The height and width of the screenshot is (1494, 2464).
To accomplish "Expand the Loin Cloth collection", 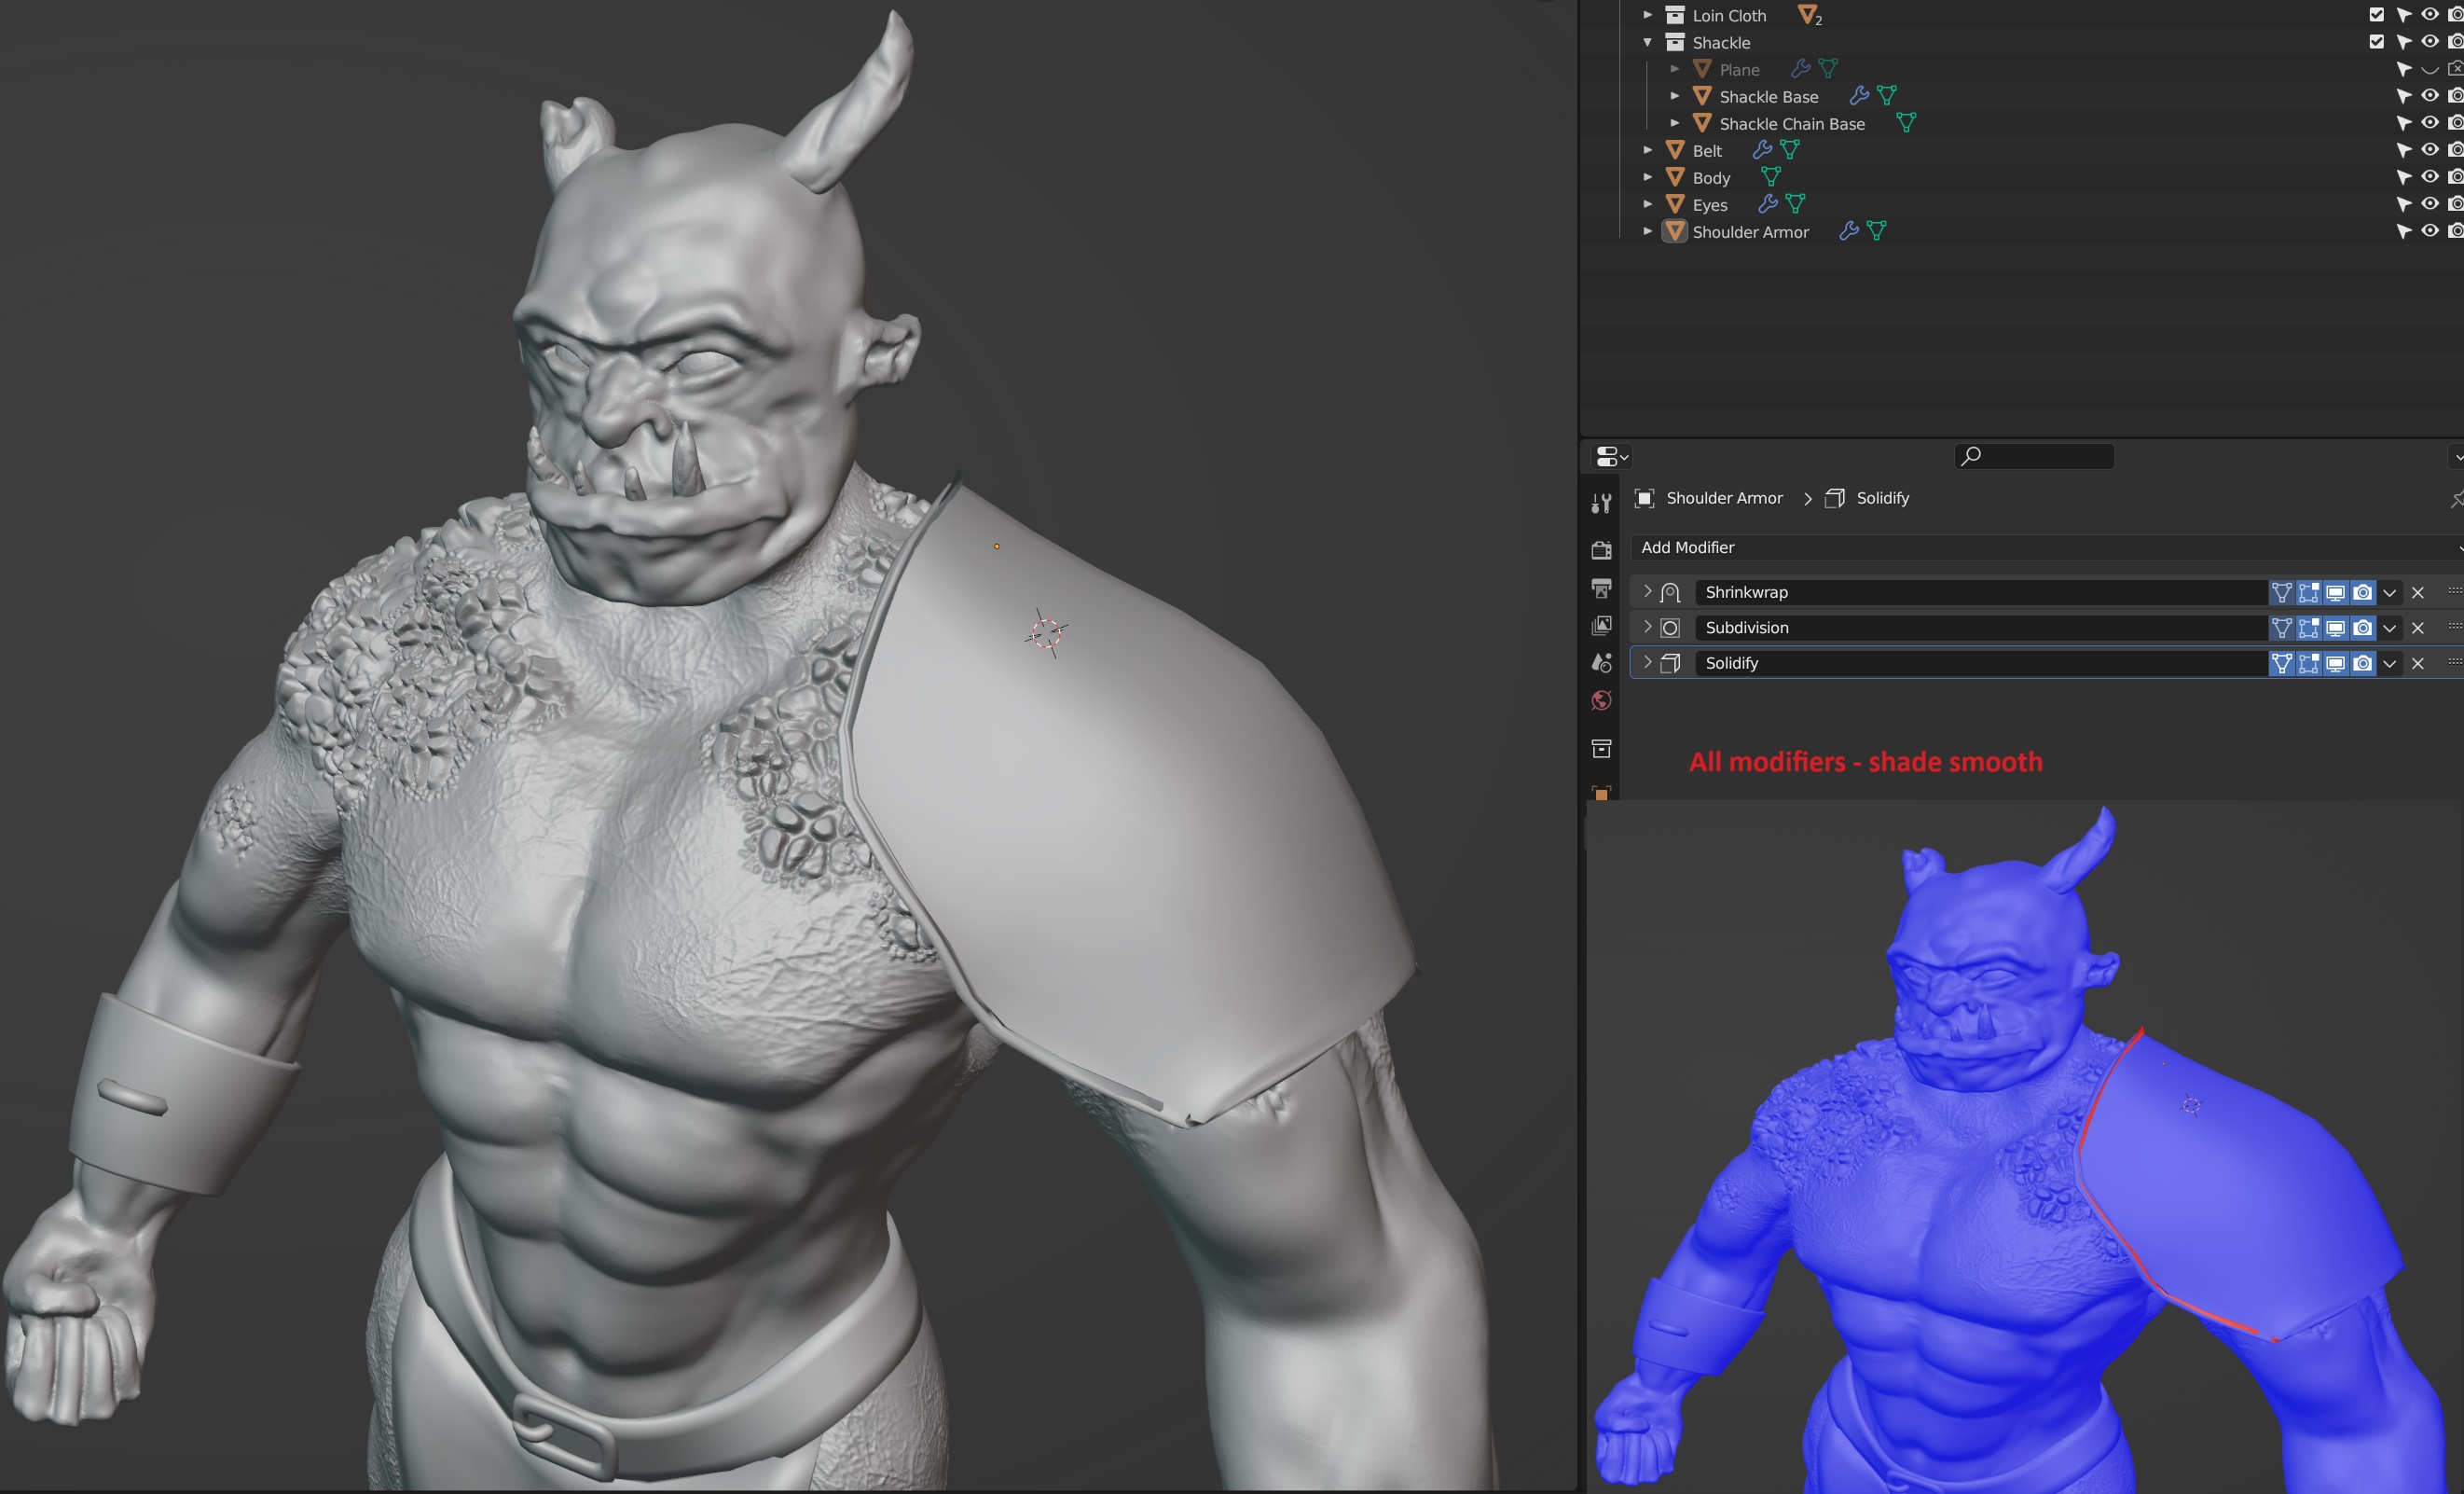I will (1647, 15).
